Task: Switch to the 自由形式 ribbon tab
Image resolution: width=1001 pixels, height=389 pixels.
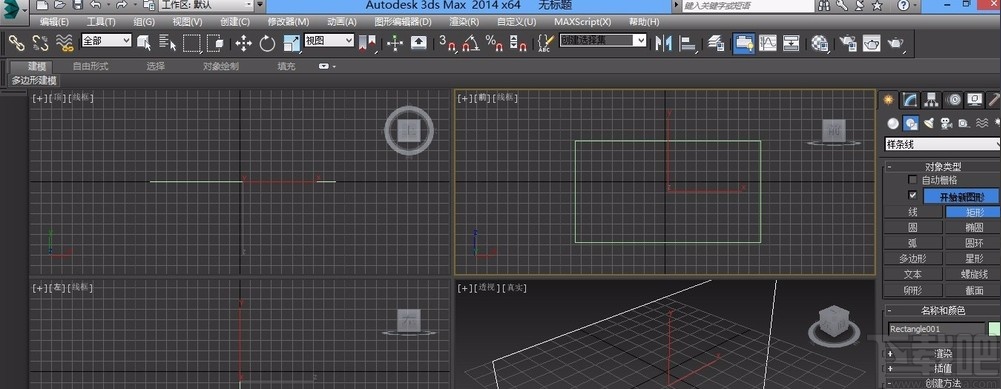Action: tap(90, 66)
